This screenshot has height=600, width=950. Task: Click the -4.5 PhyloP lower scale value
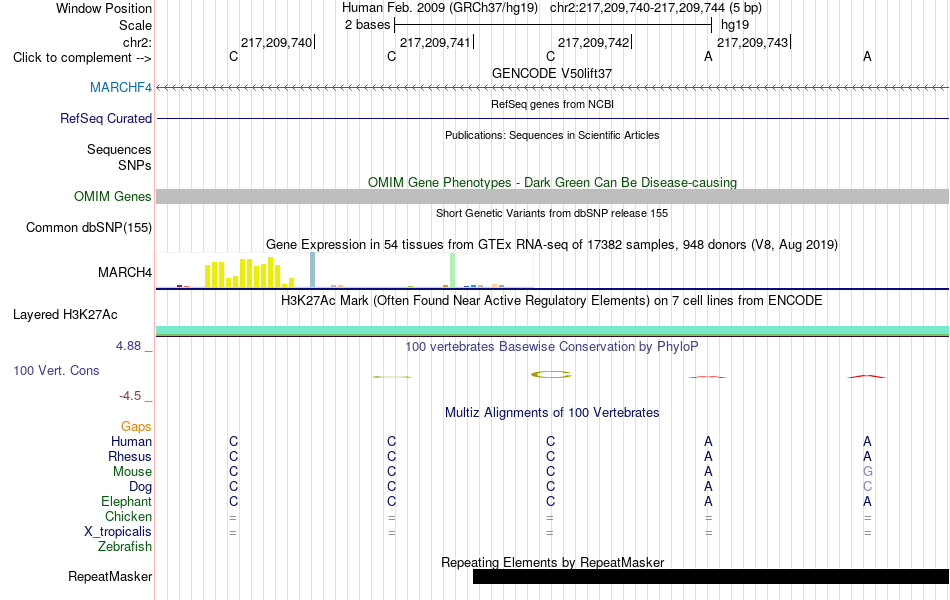130,396
